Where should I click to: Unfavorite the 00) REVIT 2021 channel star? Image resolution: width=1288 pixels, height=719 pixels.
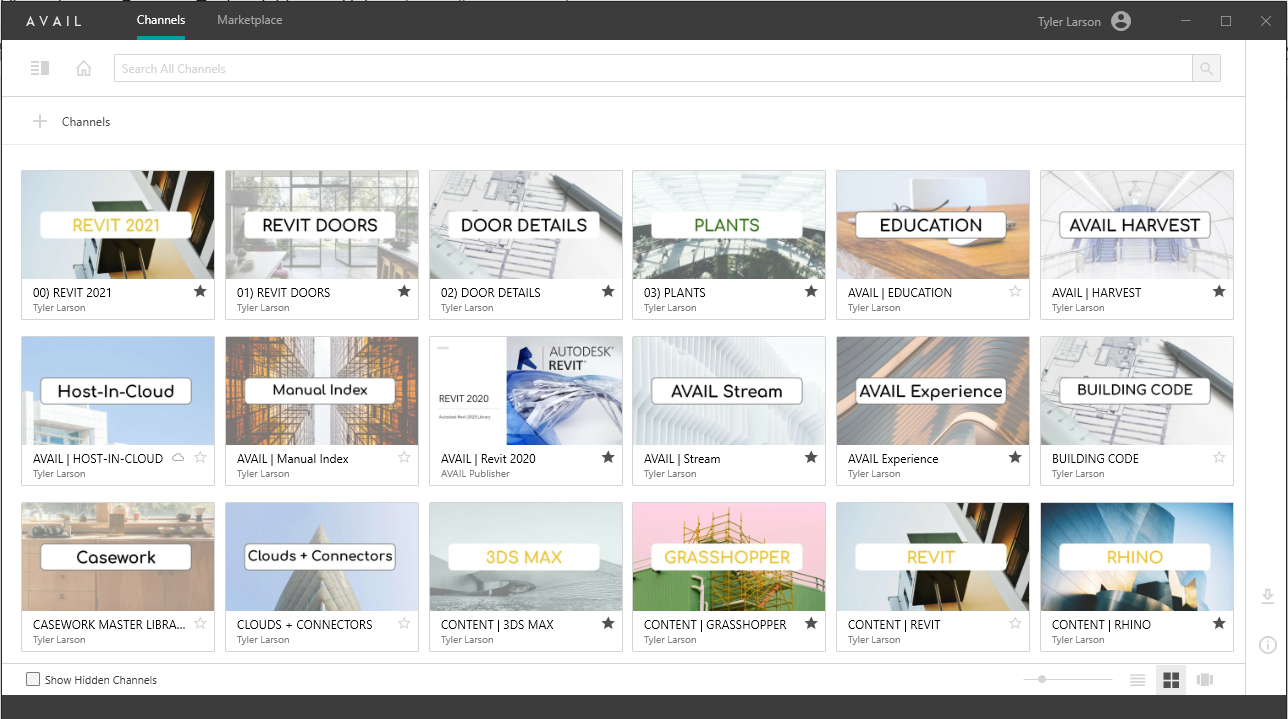(200, 291)
